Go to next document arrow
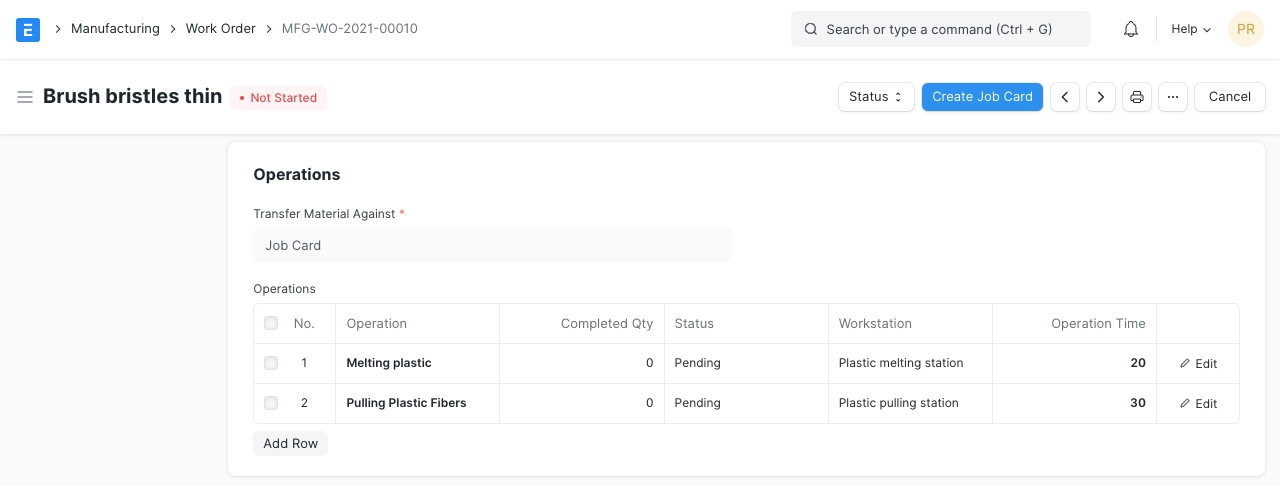 tap(1101, 97)
